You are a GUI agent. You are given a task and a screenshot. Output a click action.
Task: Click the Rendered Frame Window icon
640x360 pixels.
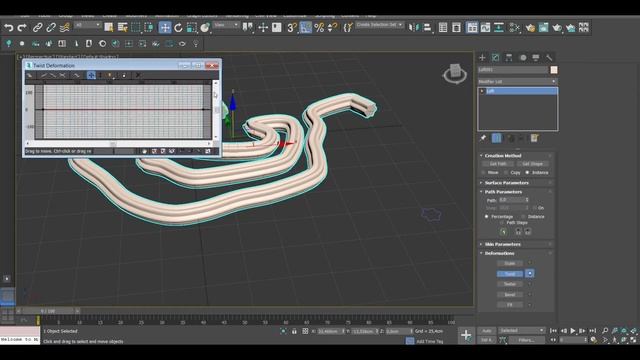[544, 27]
